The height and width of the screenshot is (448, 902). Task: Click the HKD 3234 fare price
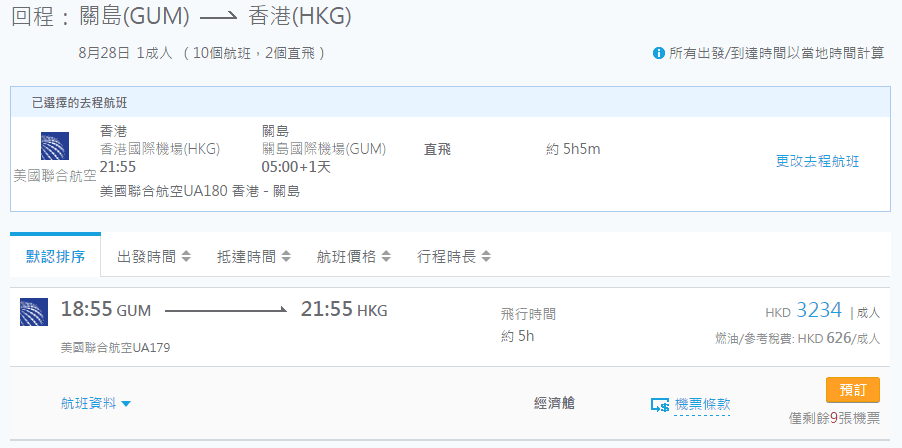[x=818, y=310]
